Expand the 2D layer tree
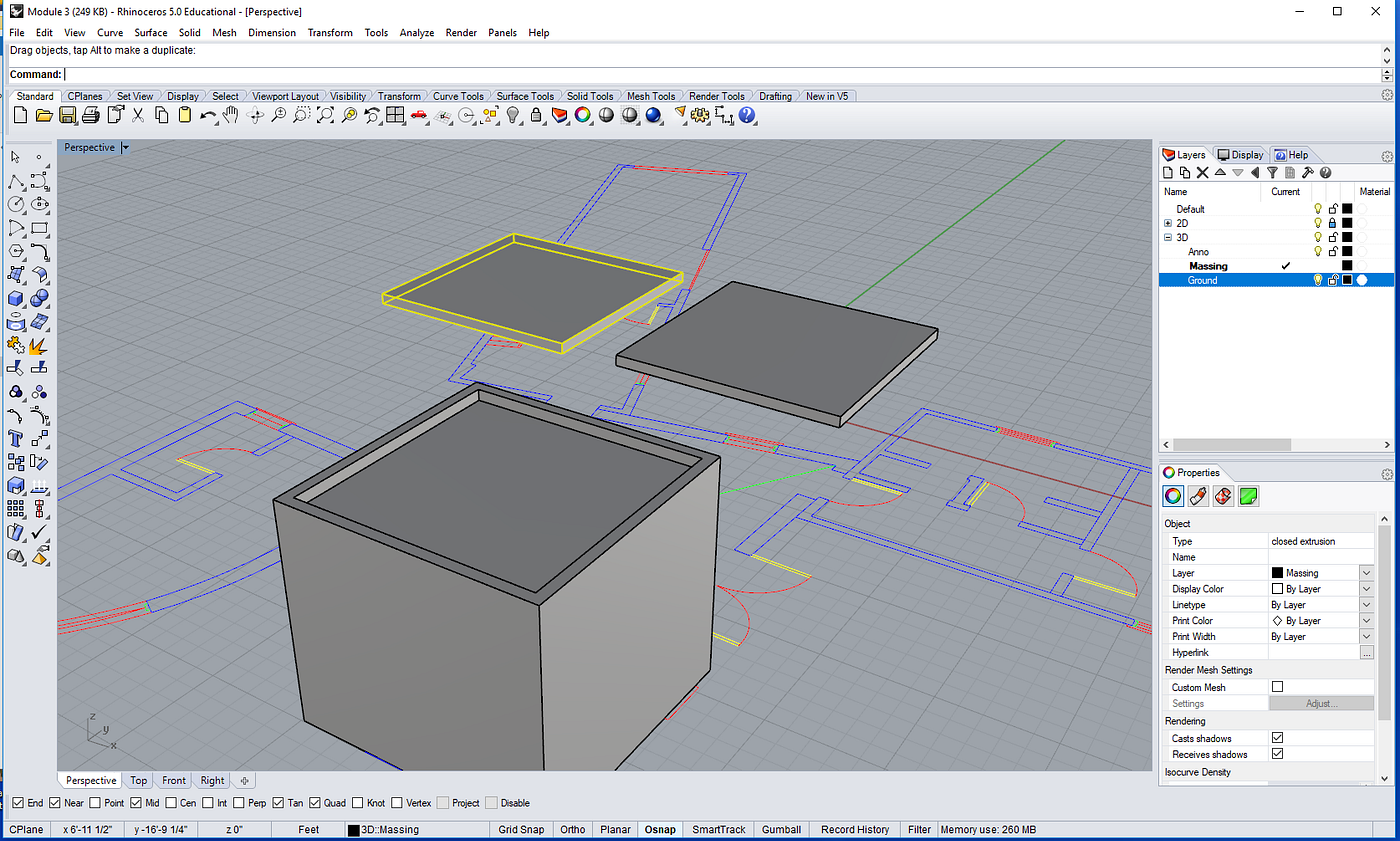 point(1168,223)
